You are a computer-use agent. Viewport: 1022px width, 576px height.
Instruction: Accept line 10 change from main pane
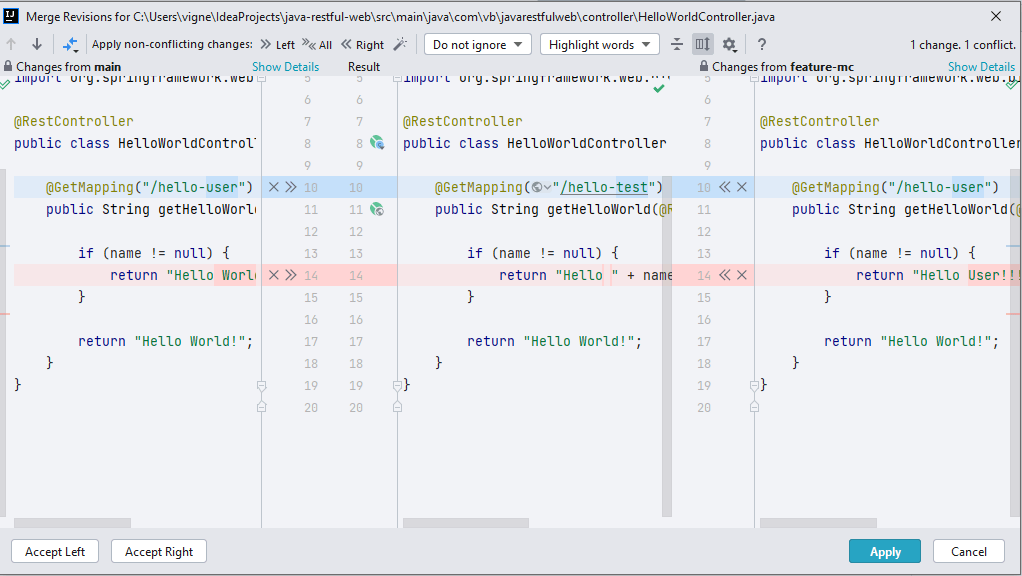tap(290, 187)
